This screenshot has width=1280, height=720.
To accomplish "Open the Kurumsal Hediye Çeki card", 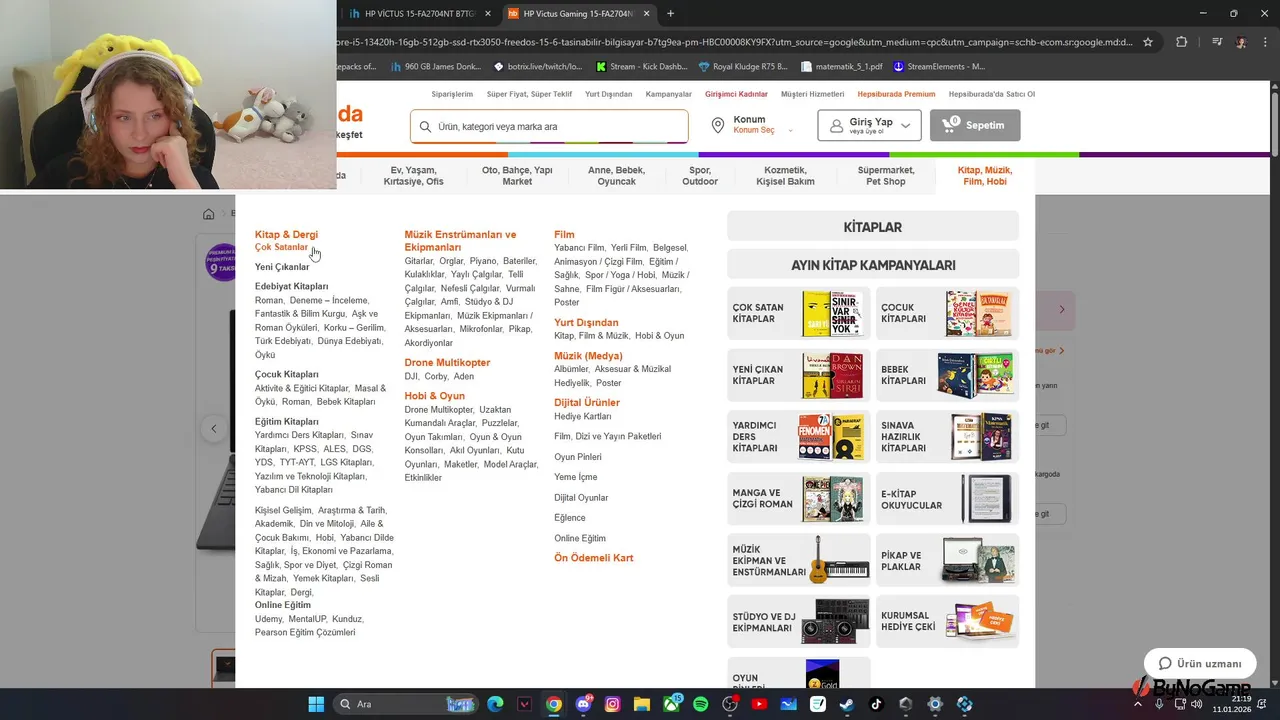I will pyautogui.click(x=947, y=622).
